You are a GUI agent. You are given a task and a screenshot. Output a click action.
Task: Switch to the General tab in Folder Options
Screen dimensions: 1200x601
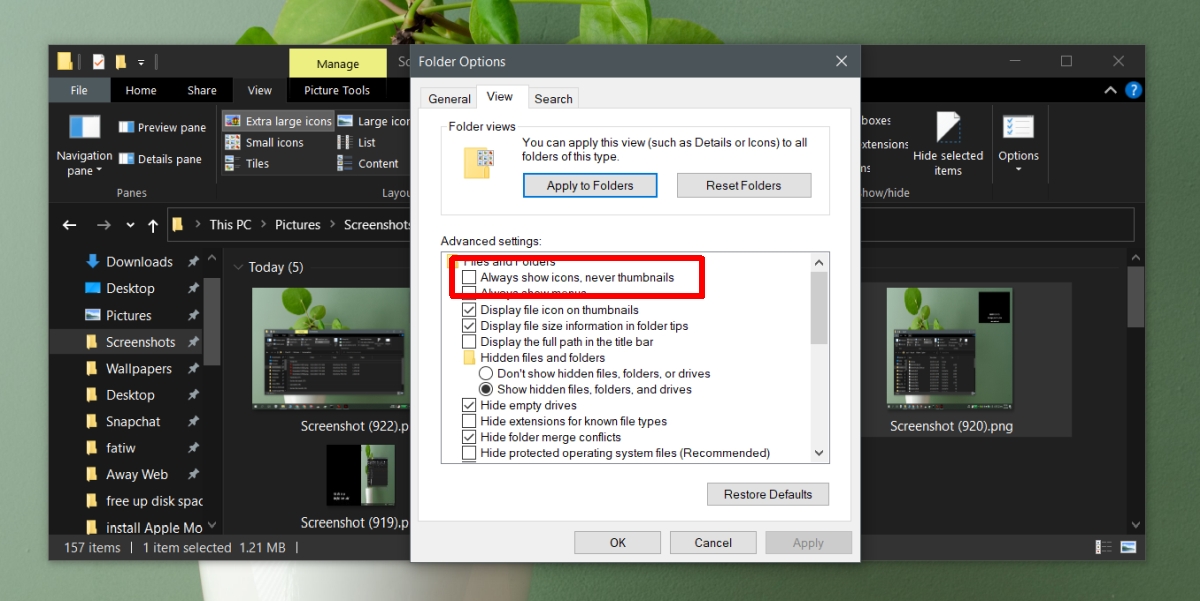449,99
